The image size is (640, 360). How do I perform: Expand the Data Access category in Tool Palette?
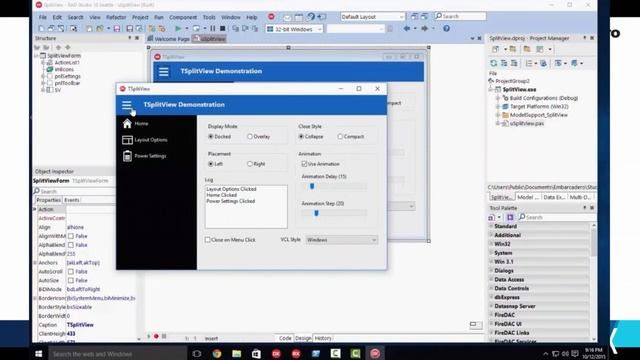491,280
